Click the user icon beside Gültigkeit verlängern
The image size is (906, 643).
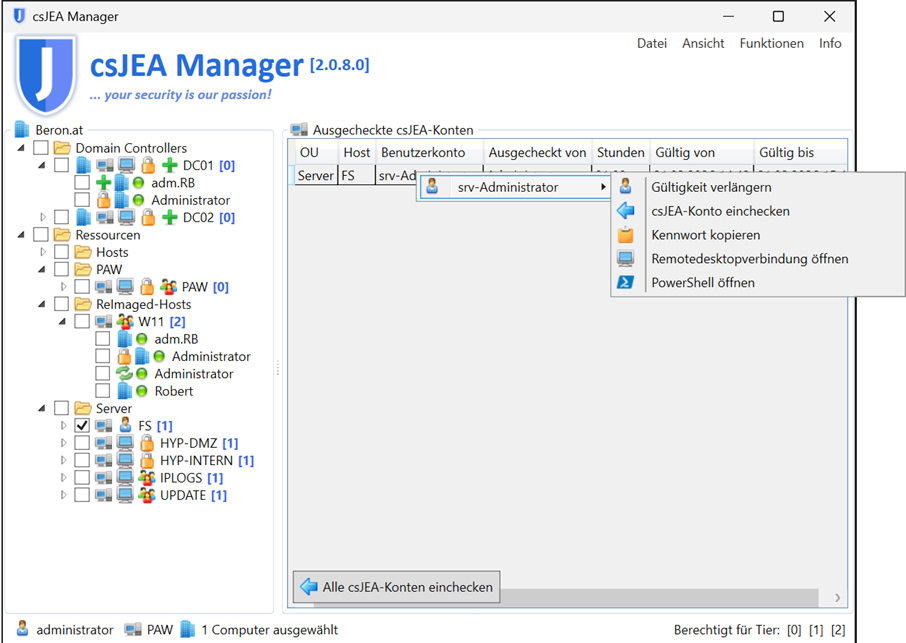click(625, 187)
